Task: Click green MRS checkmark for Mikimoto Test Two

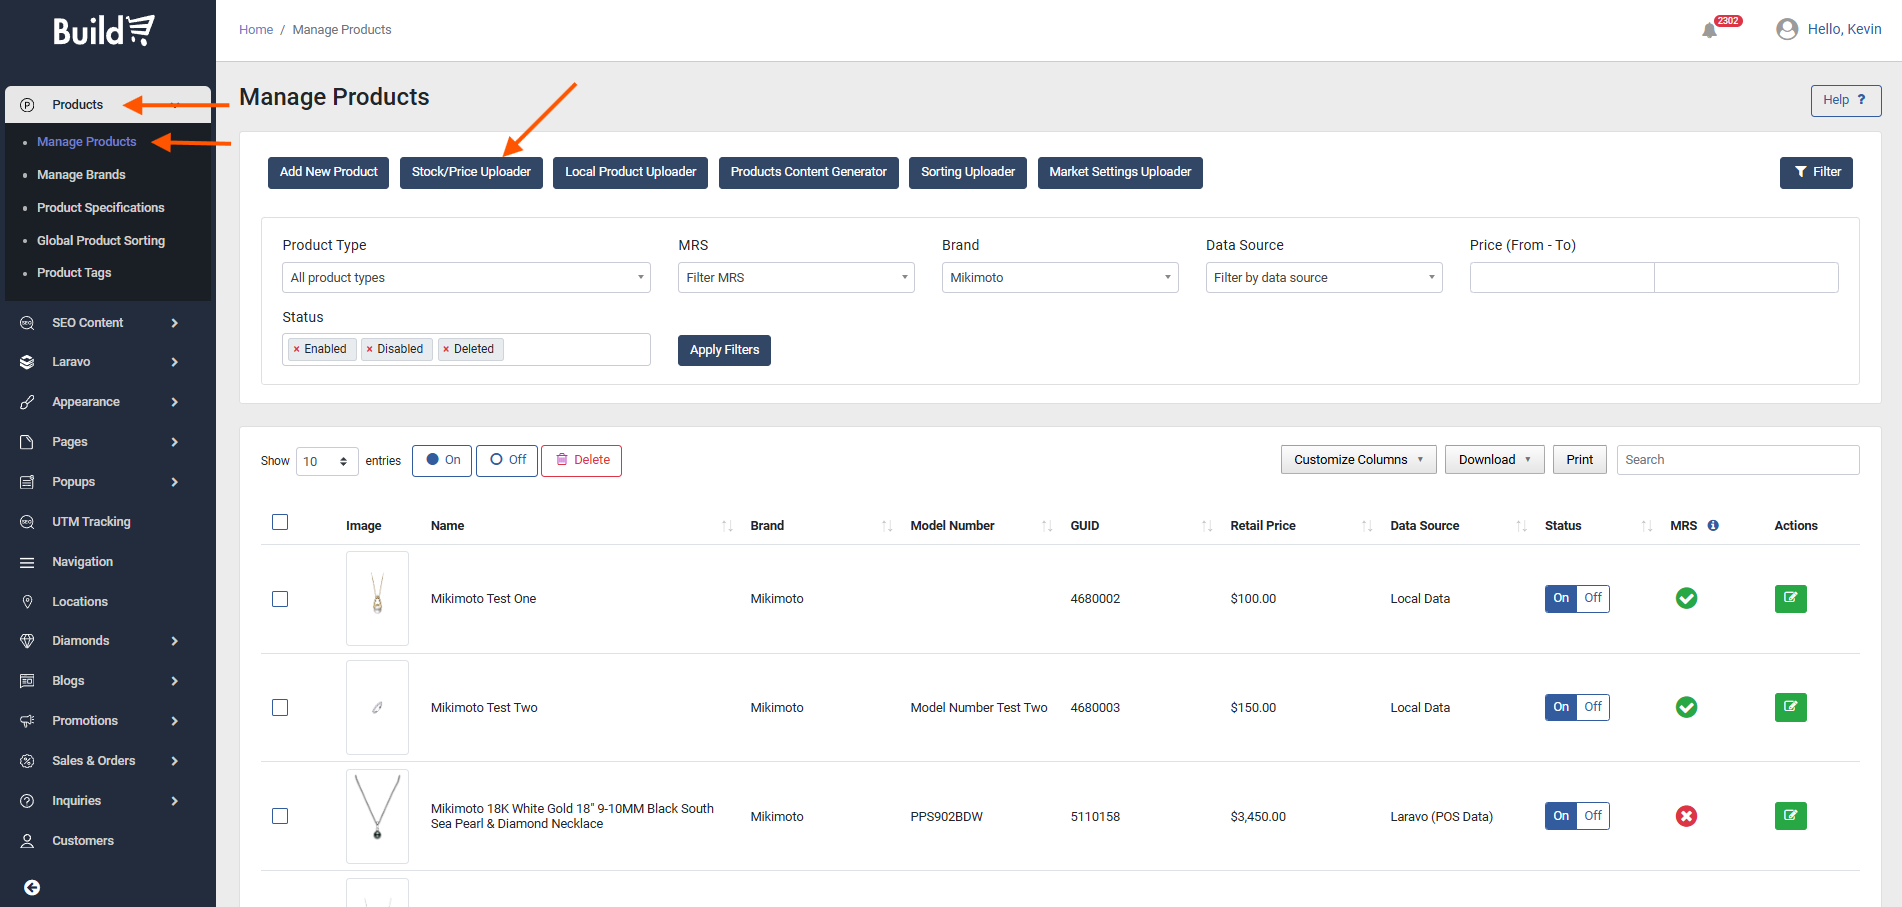Action: coord(1686,708)
